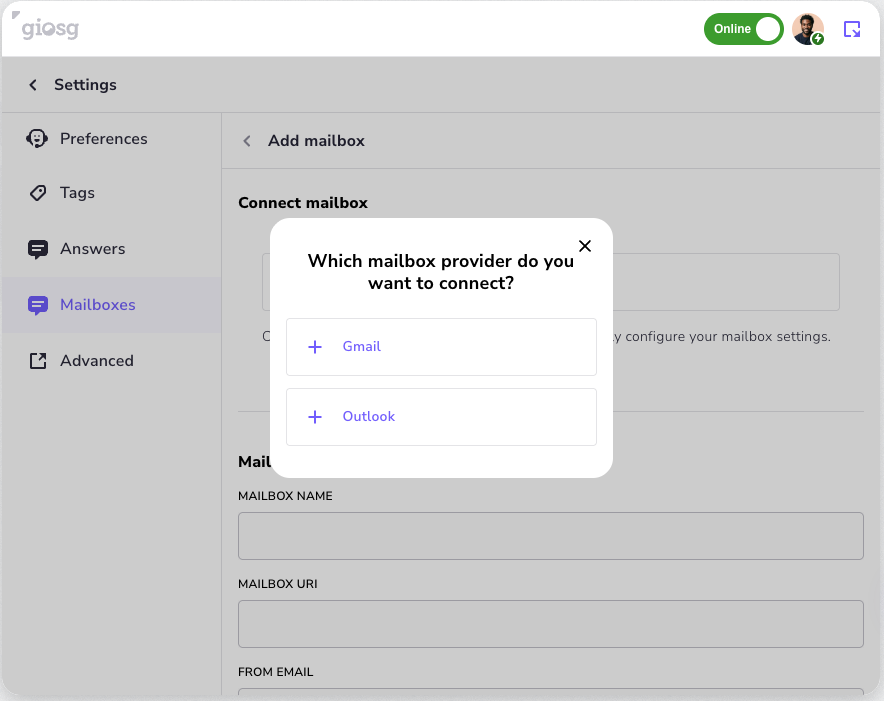
Task: Click the Tags label icon
Action: [x=36, y=192]
